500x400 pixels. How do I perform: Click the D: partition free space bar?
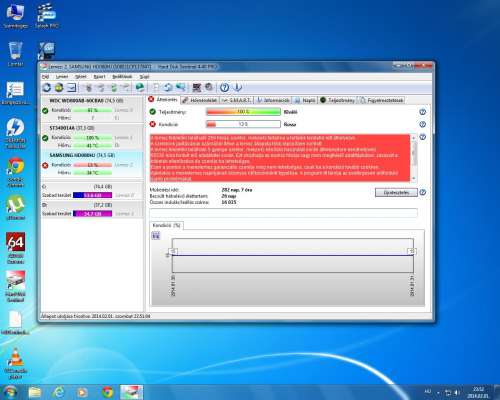point(93,213)
